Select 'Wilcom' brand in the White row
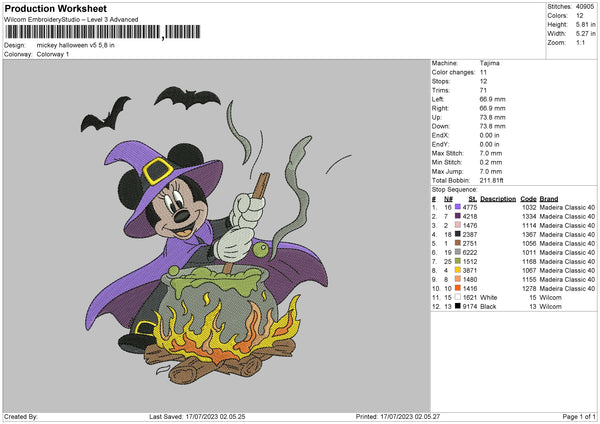 pos(550,298)
